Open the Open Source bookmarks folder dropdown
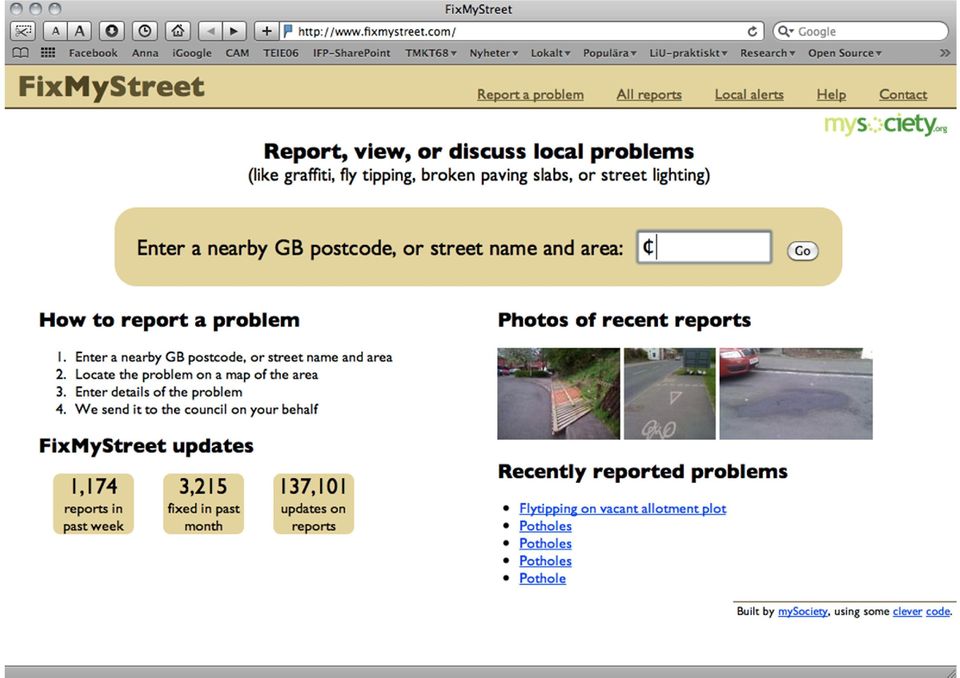This screenshot has height=678, width=960. [x=845, y=53]
